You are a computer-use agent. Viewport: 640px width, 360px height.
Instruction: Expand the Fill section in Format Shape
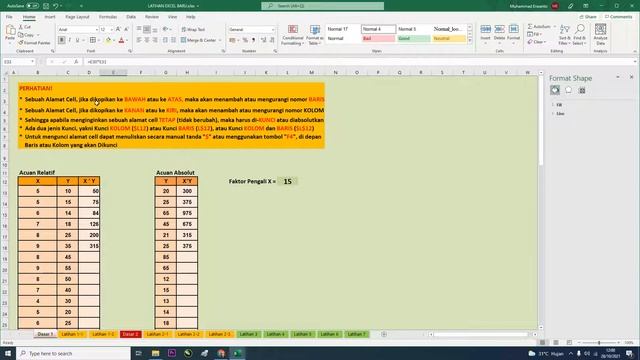(557, 105)
